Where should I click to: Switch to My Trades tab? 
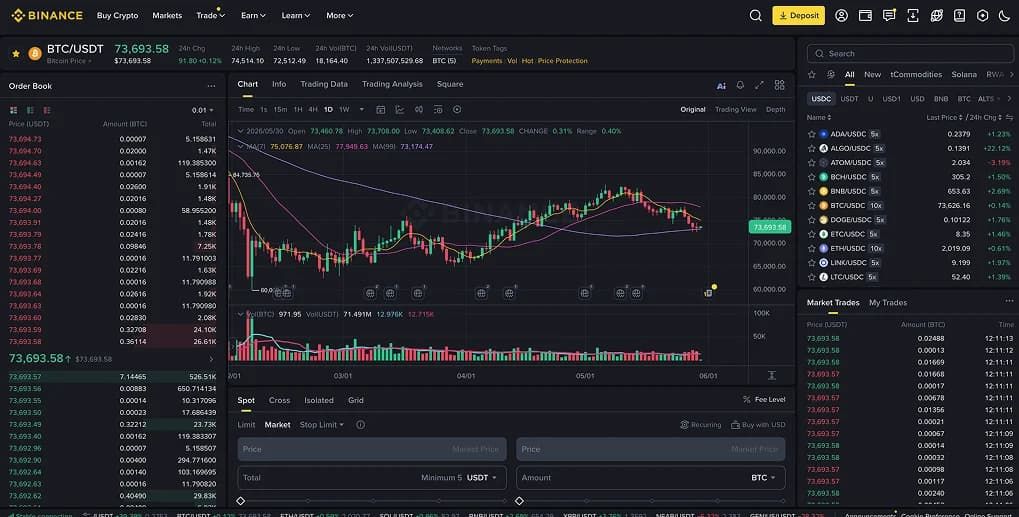click(888, 303)
